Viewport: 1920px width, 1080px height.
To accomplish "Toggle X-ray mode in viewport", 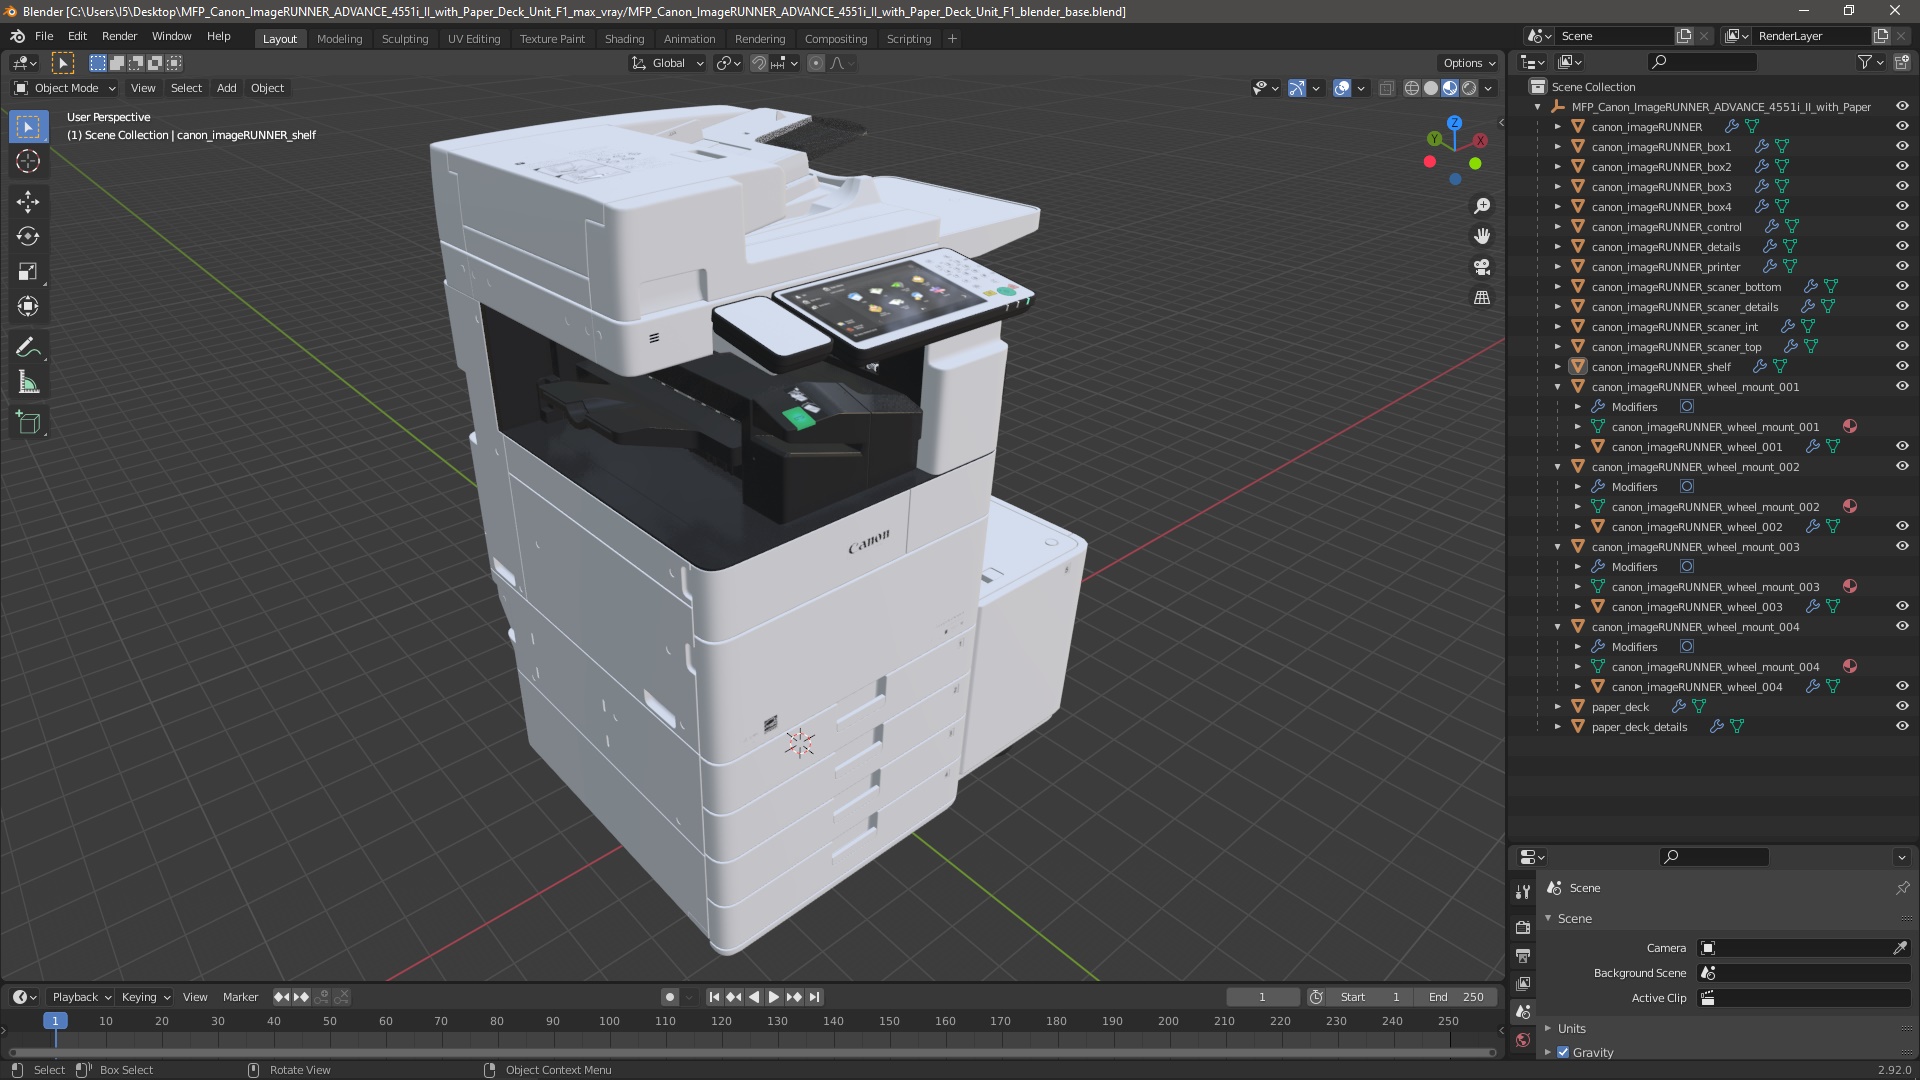I will click(x=1386, y=88).
